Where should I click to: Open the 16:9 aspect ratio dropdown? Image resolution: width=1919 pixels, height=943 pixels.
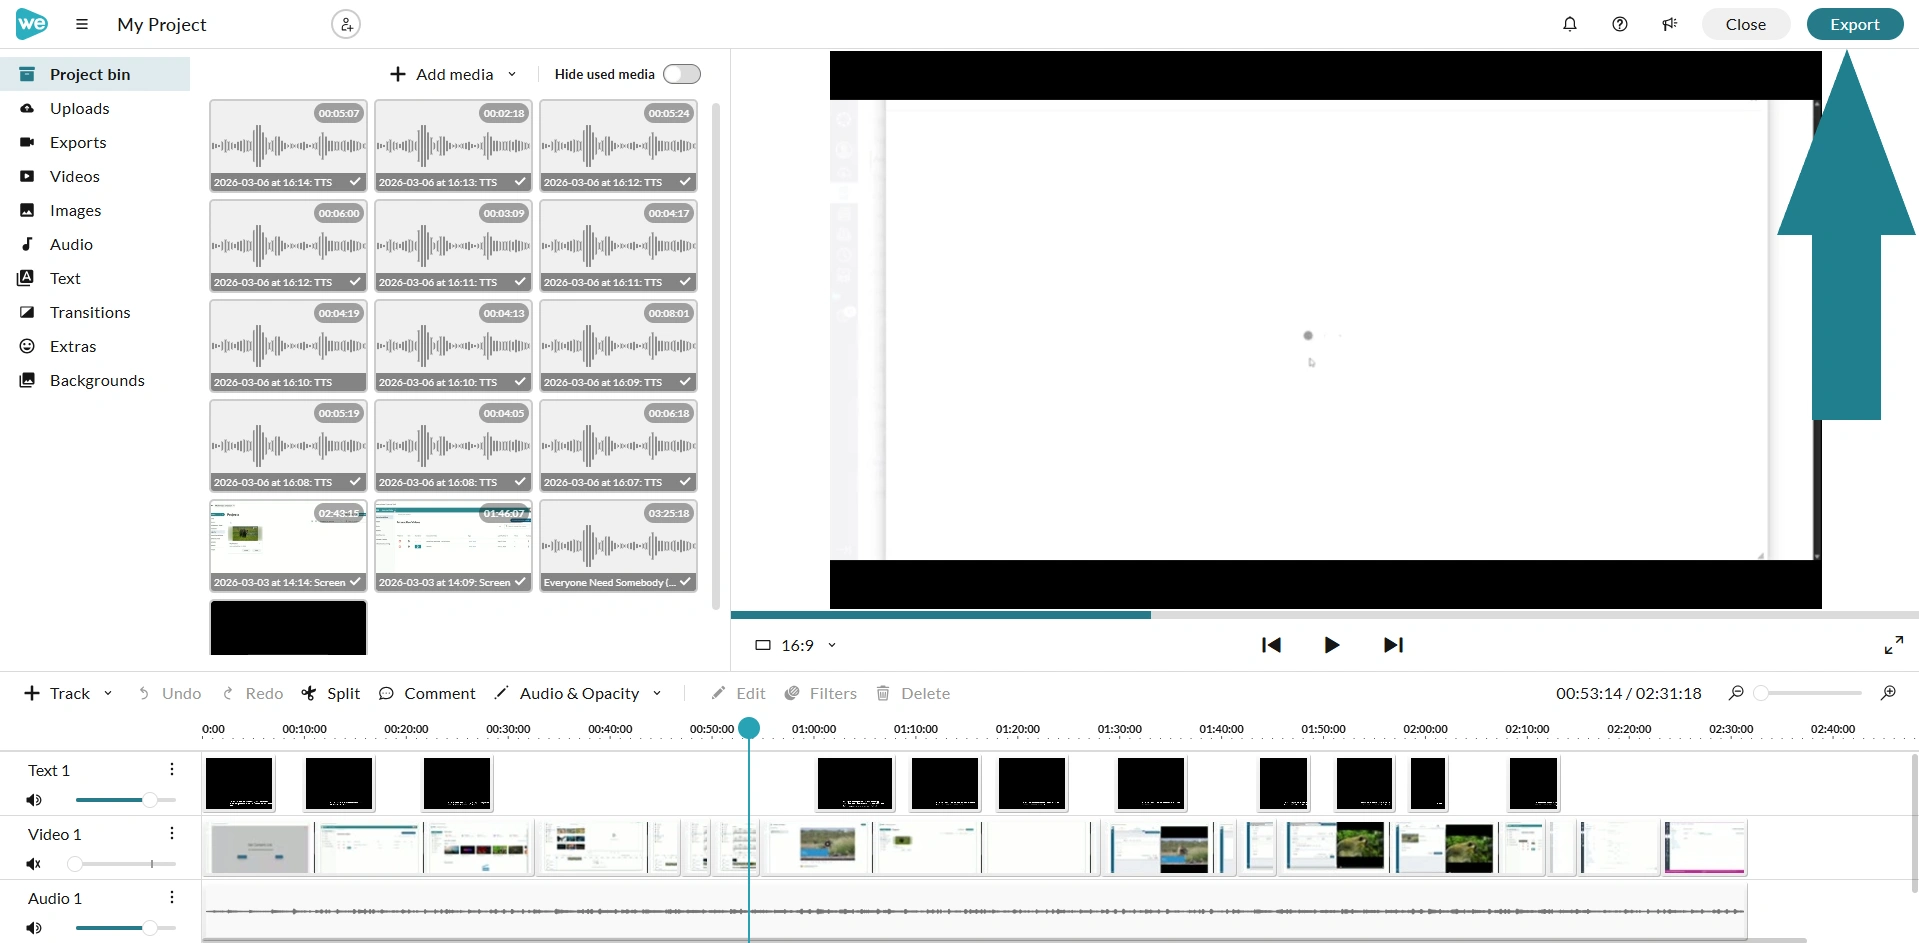(x=796, y=645)
